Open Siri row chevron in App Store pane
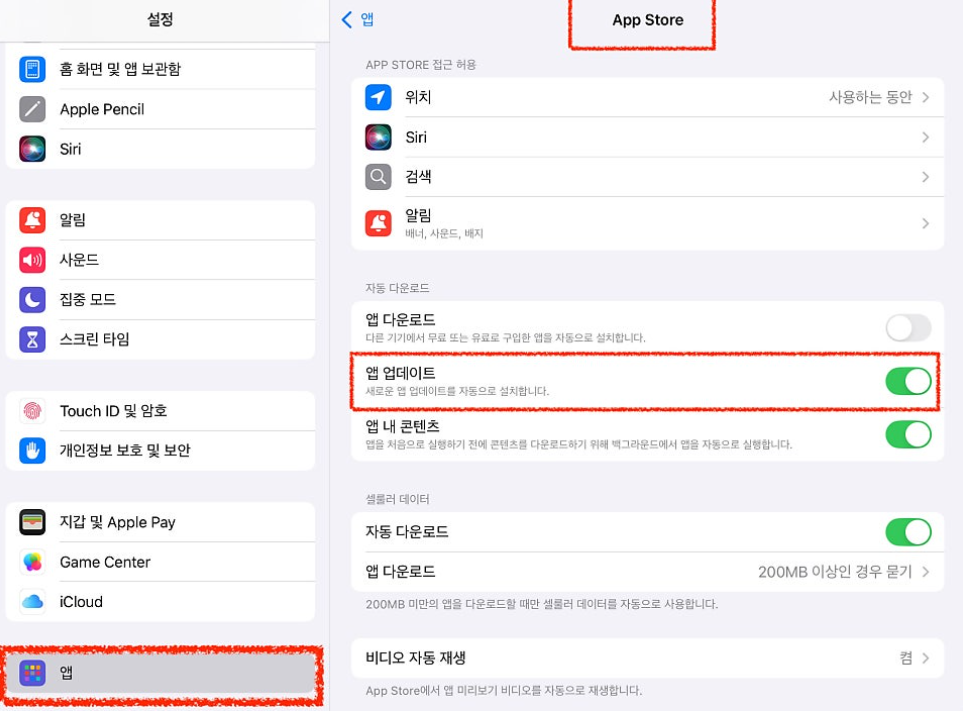 point(926,138)
